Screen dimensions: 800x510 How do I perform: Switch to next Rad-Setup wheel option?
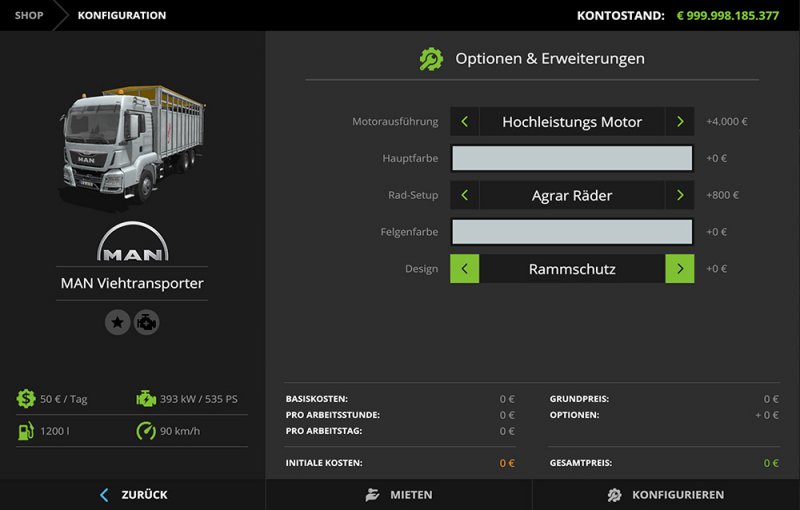coord(680,195)
